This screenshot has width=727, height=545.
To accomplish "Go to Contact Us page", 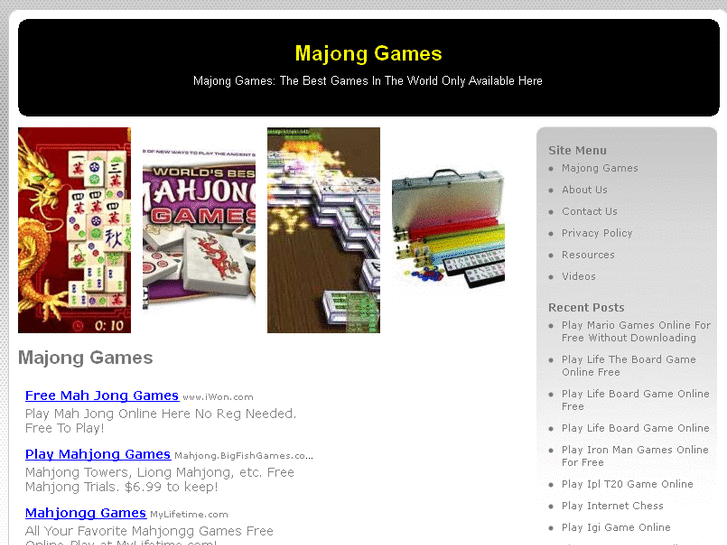I will [589, 212].
